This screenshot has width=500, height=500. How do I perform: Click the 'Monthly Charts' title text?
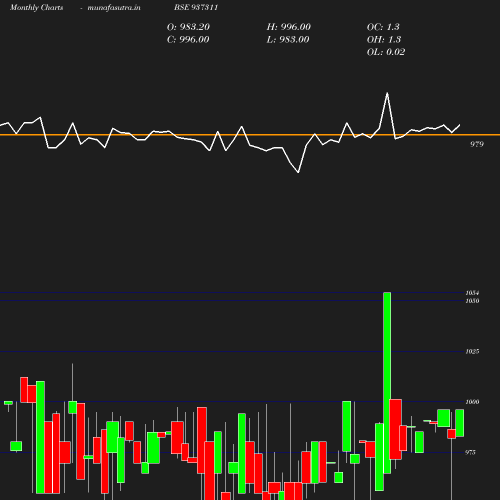[x=36, y=7]
